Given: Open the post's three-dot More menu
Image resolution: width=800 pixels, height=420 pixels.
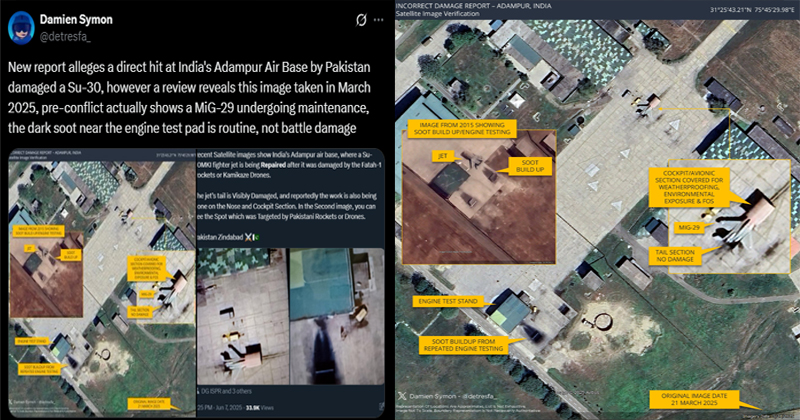Looking at the screenshot, I should coord(378,20).
